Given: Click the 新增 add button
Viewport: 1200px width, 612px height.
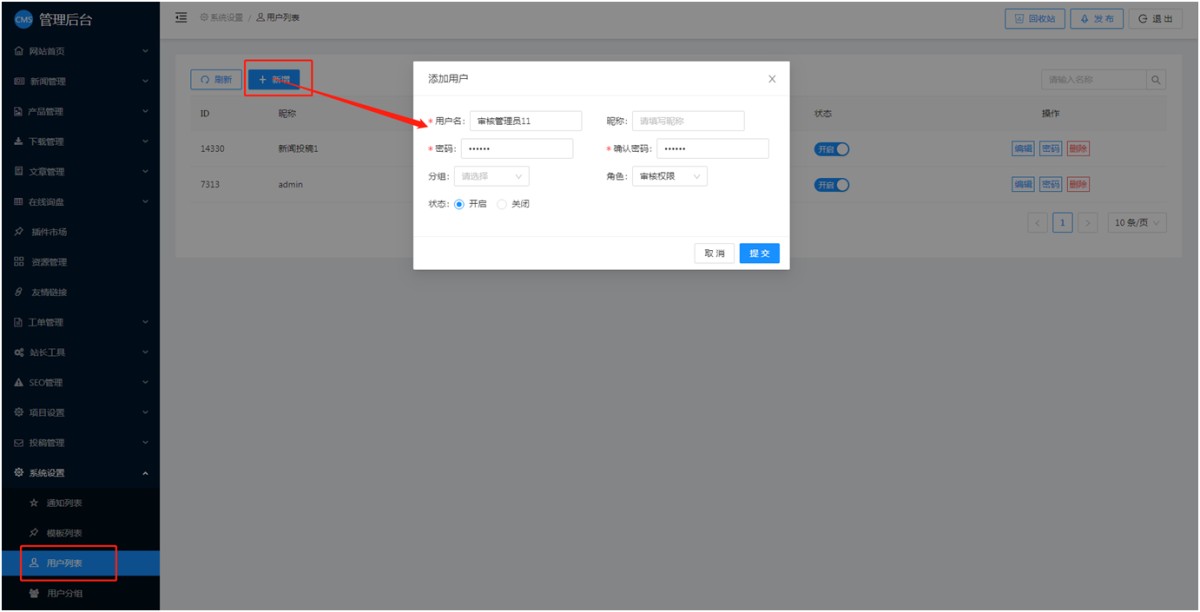Looking at the screenshot, I should [274, 80].
